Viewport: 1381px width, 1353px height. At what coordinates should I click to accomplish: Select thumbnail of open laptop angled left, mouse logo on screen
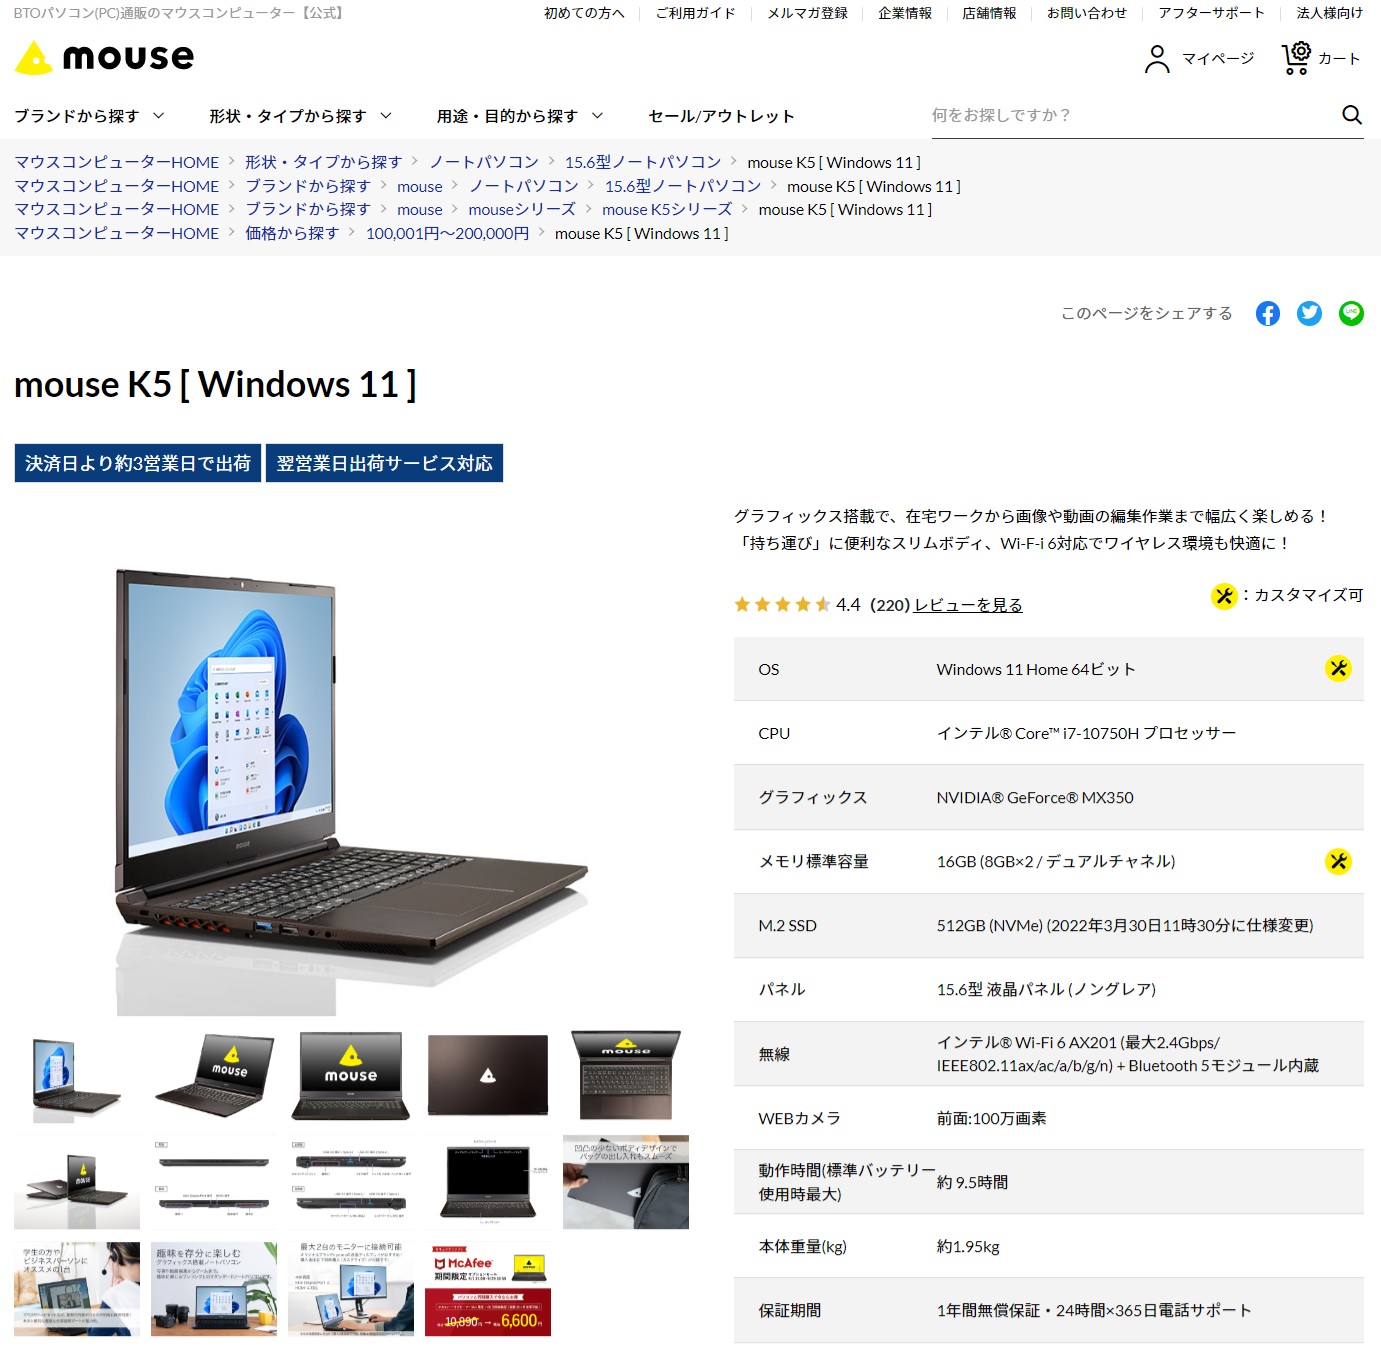pyautogui.click(x=214, y=1076)
